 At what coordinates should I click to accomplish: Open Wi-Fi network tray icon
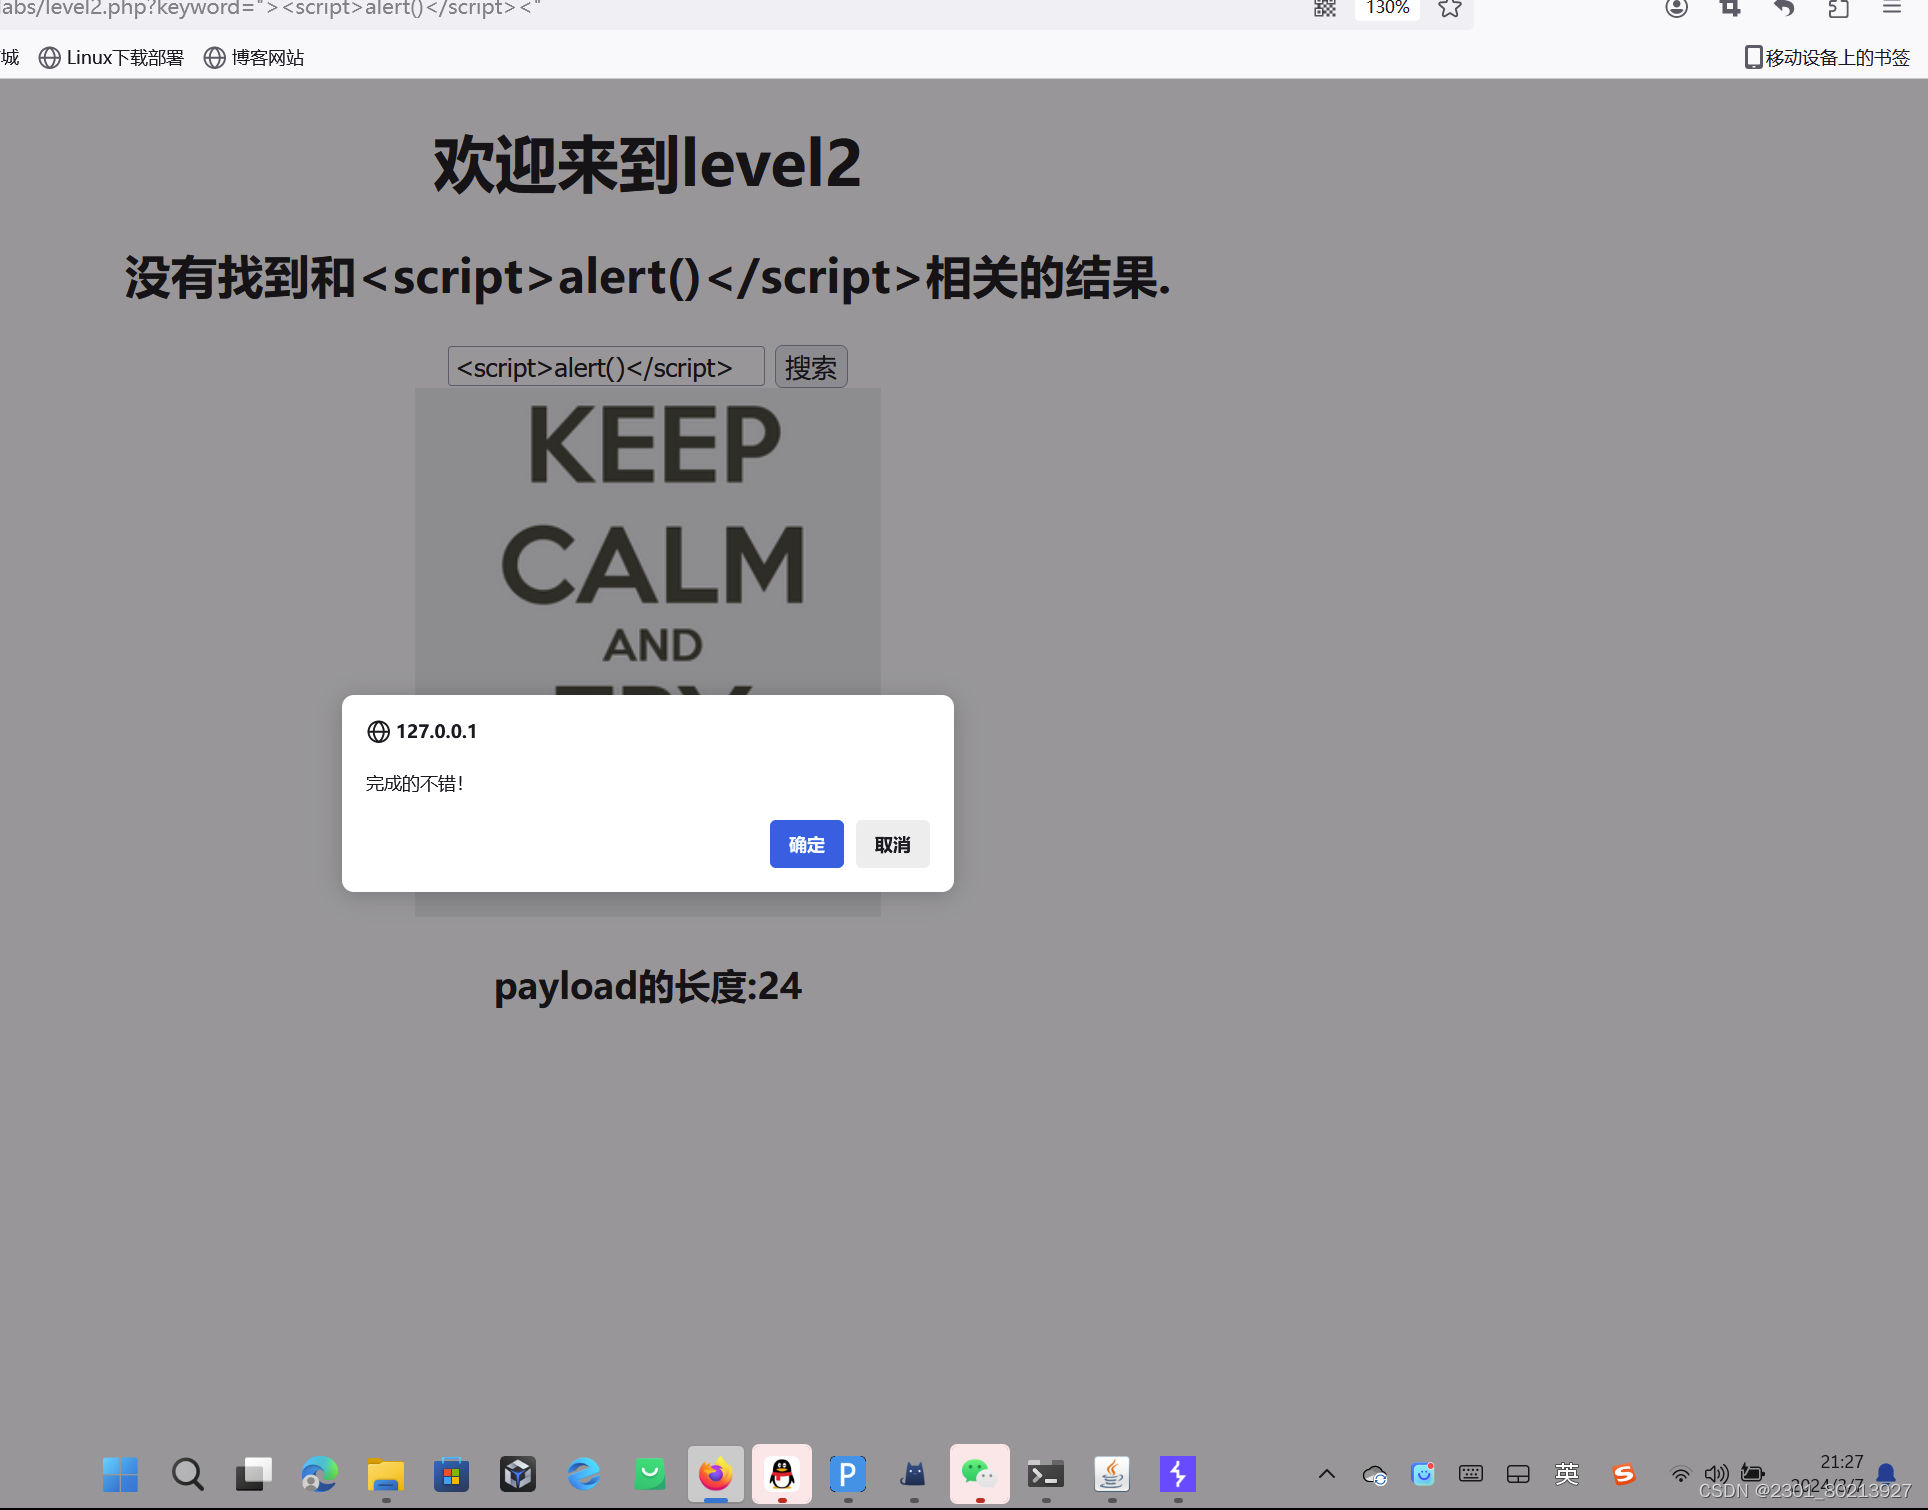(1681, 1474)
